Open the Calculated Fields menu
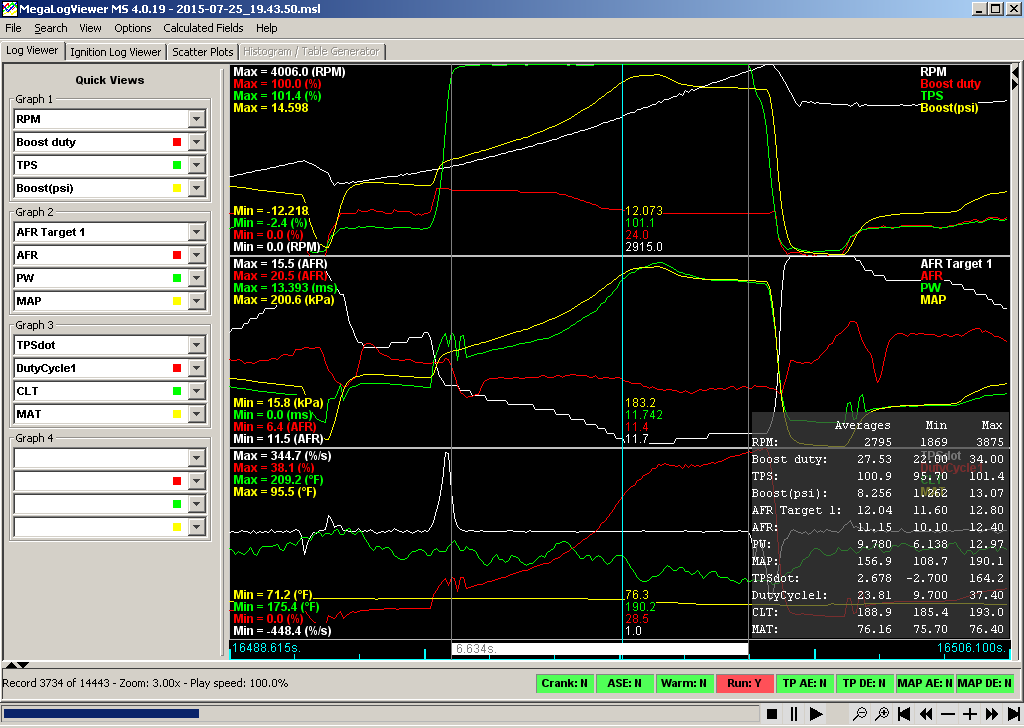Viewport: 1024px width, 728px height. (x=203, y=28)
